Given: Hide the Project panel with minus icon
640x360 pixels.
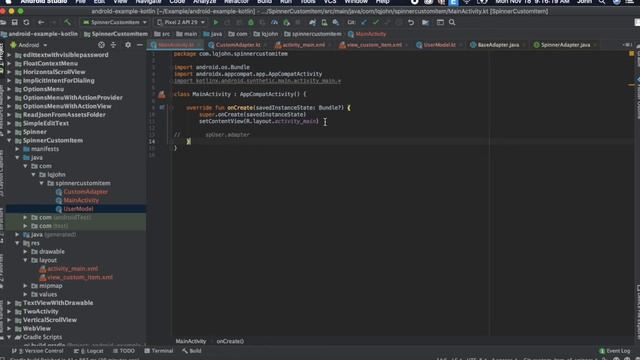Looking at the screenshot, I should pos(140,45).
